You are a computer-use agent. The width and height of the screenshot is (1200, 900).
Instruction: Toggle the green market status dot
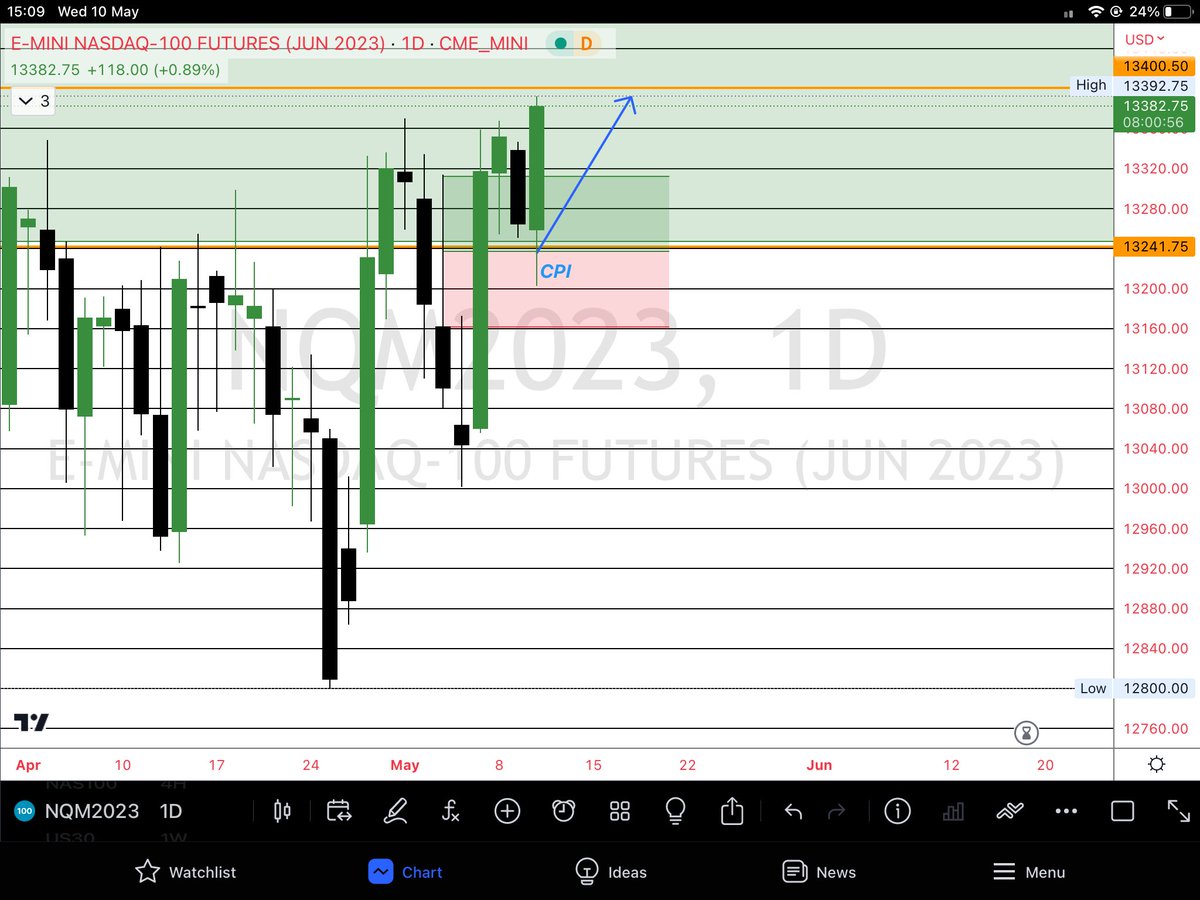point(561,44)
